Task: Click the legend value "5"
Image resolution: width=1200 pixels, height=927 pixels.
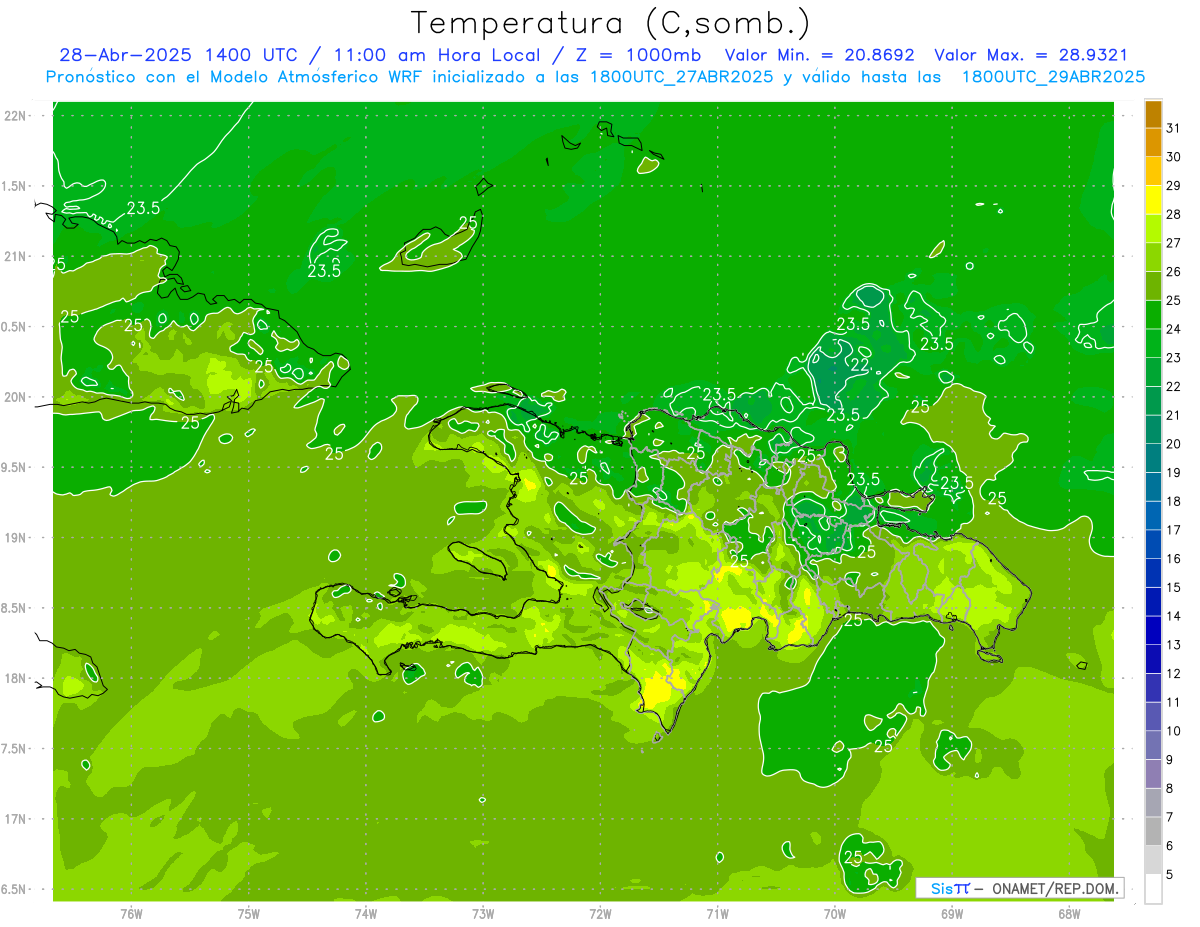Action: [x=1169, y=875]
